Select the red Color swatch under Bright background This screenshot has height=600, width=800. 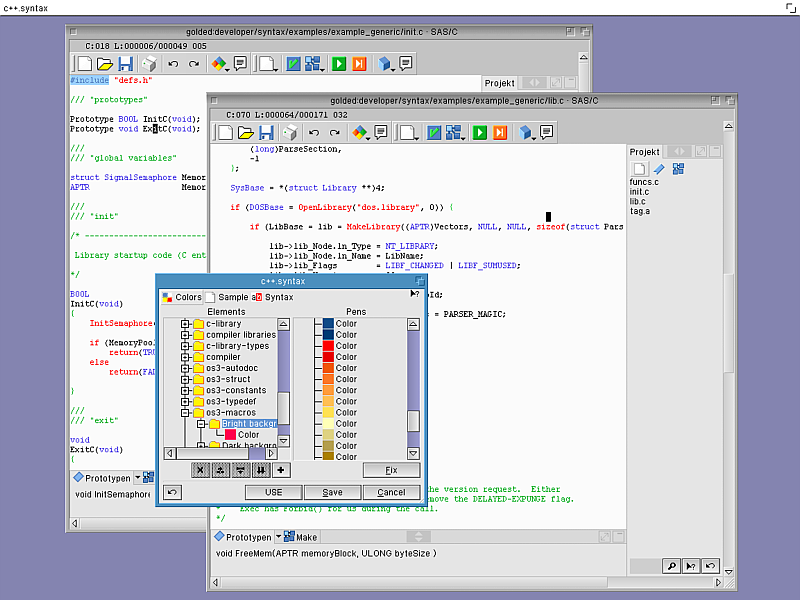[x=230, y=435]
